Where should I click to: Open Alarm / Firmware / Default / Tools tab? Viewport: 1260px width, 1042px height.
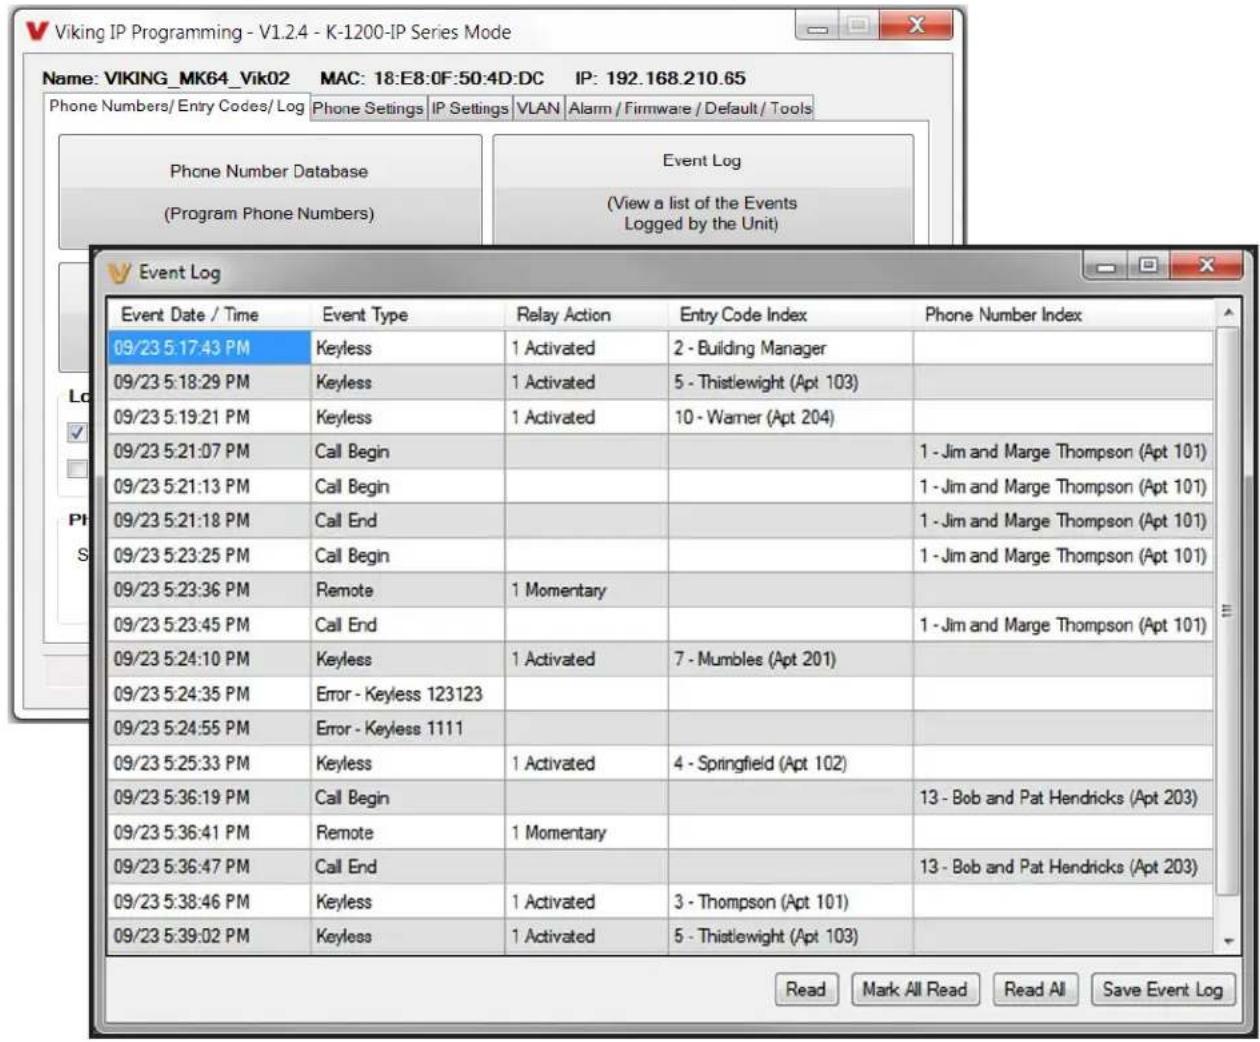pos(690,108)
